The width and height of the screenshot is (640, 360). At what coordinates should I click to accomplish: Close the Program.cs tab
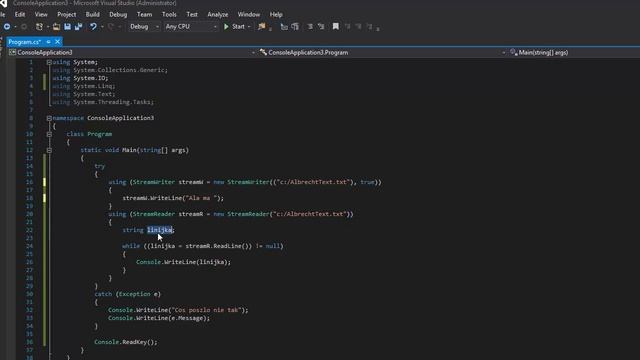pos(58,42)
